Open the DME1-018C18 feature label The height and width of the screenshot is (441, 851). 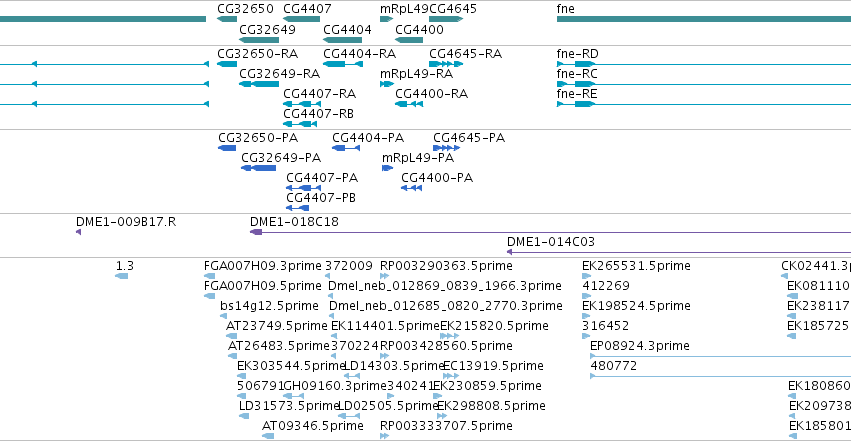click(x=294, y=222)
